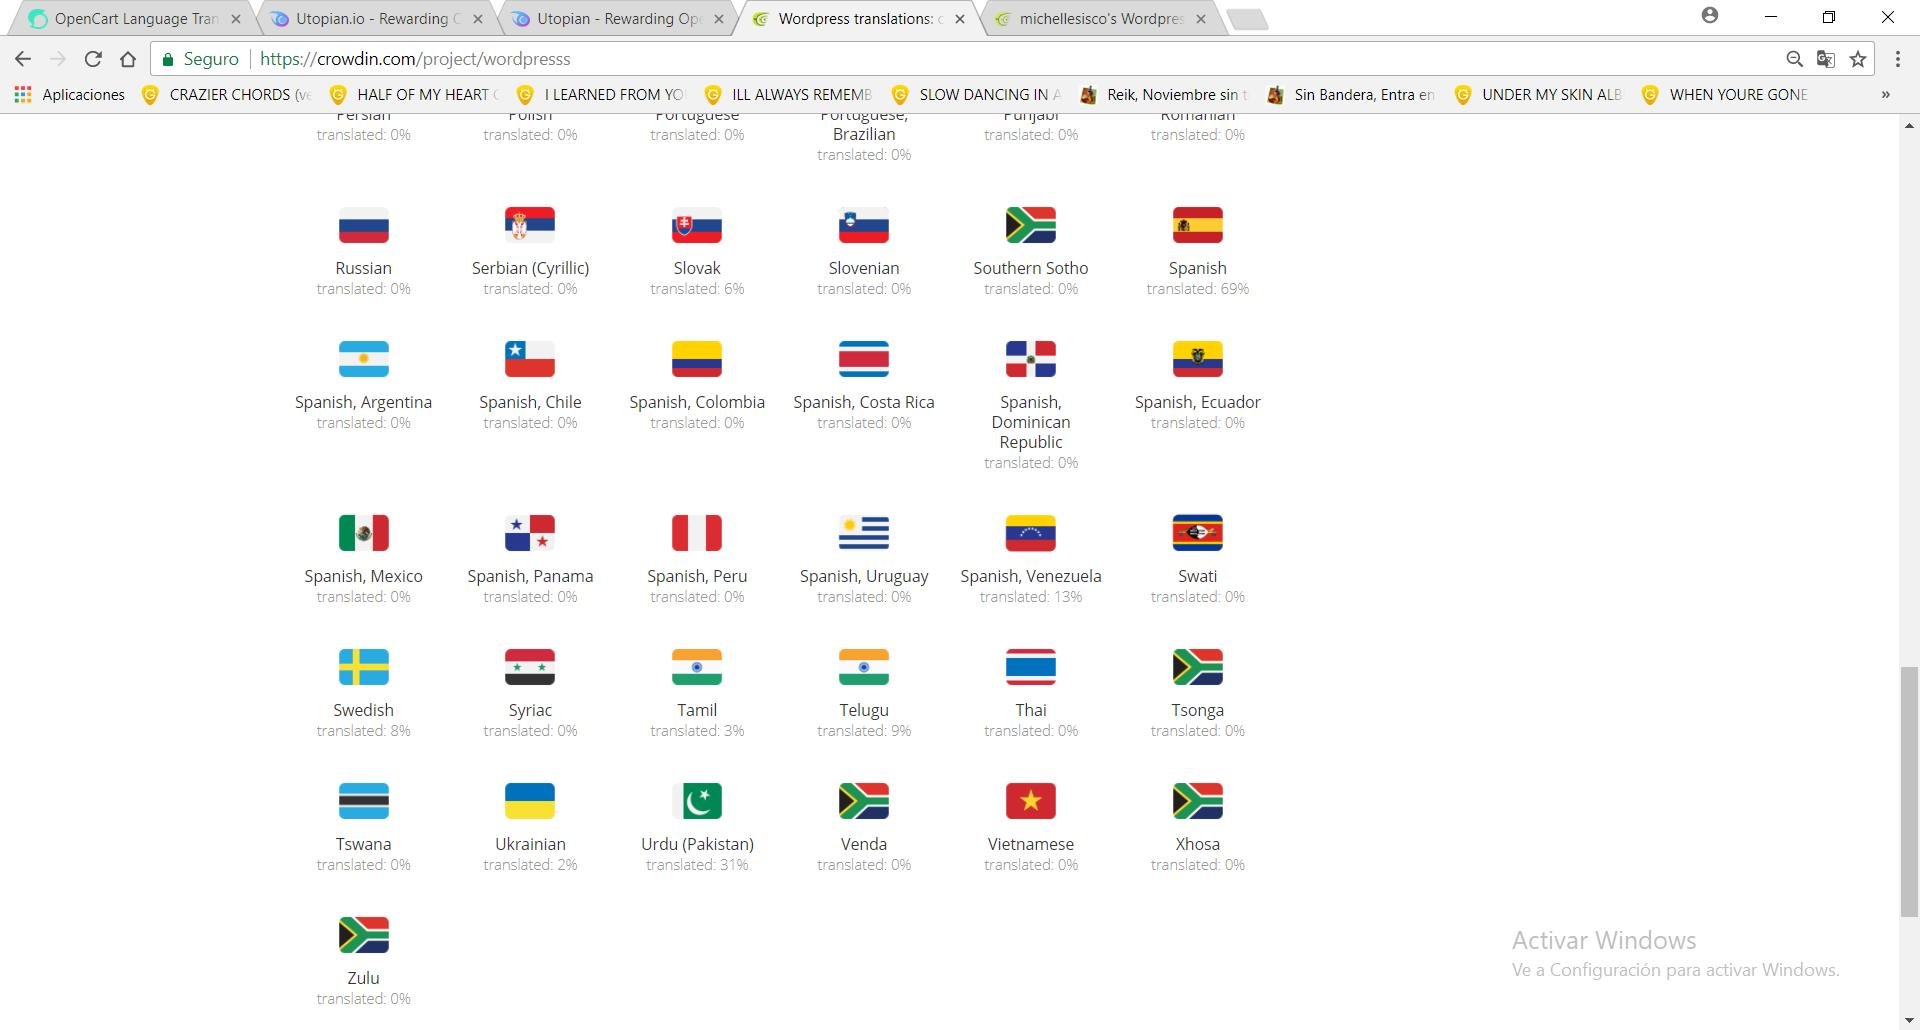Open the Spanish language name link
1920x1030 pixels.
click(x=1198, y=268)
